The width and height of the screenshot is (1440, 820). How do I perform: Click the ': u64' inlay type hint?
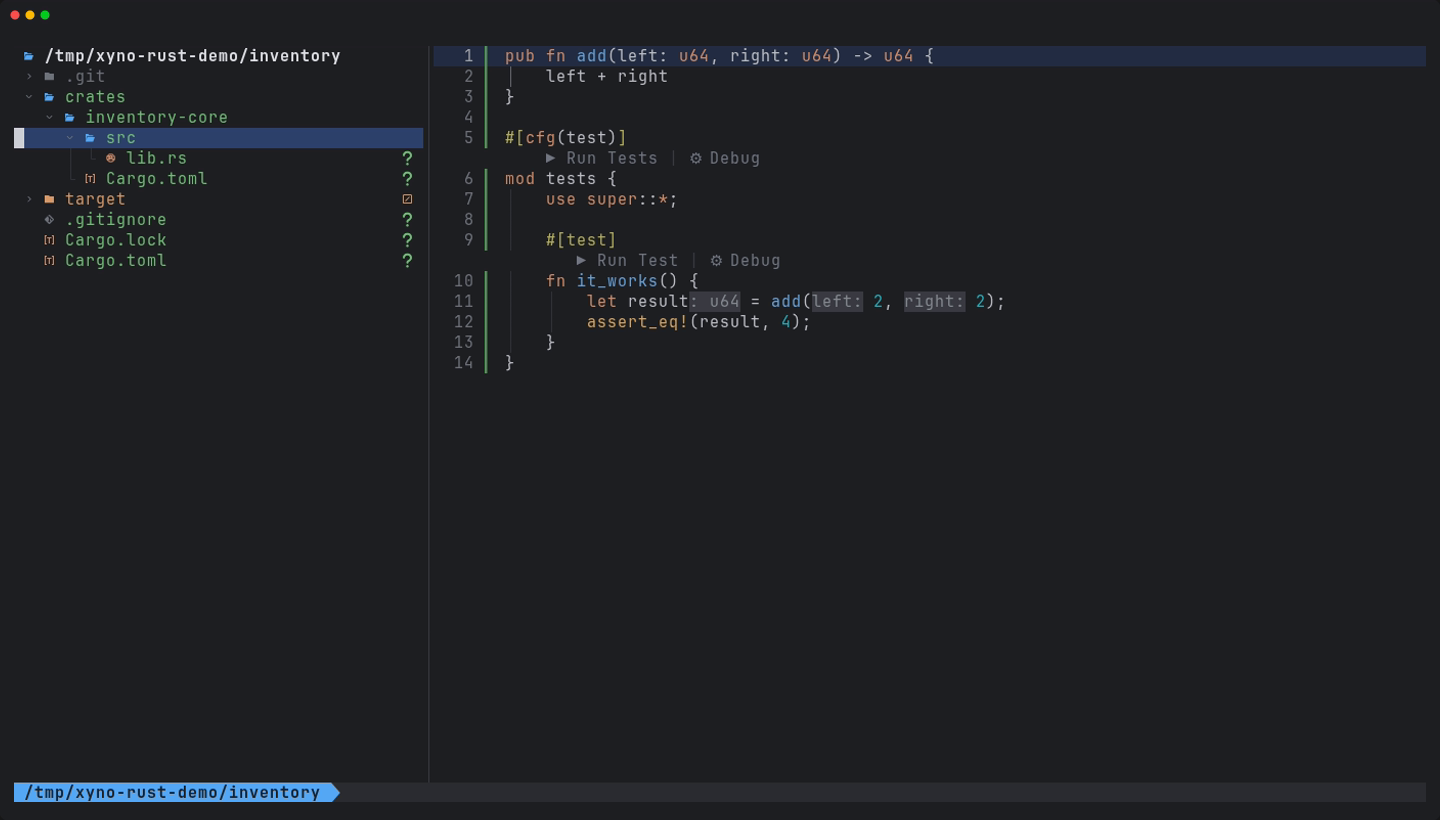(715, 301)
